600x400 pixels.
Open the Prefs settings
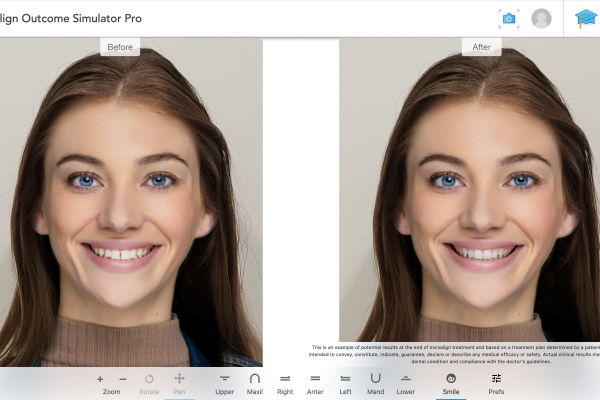coord(496,384)
